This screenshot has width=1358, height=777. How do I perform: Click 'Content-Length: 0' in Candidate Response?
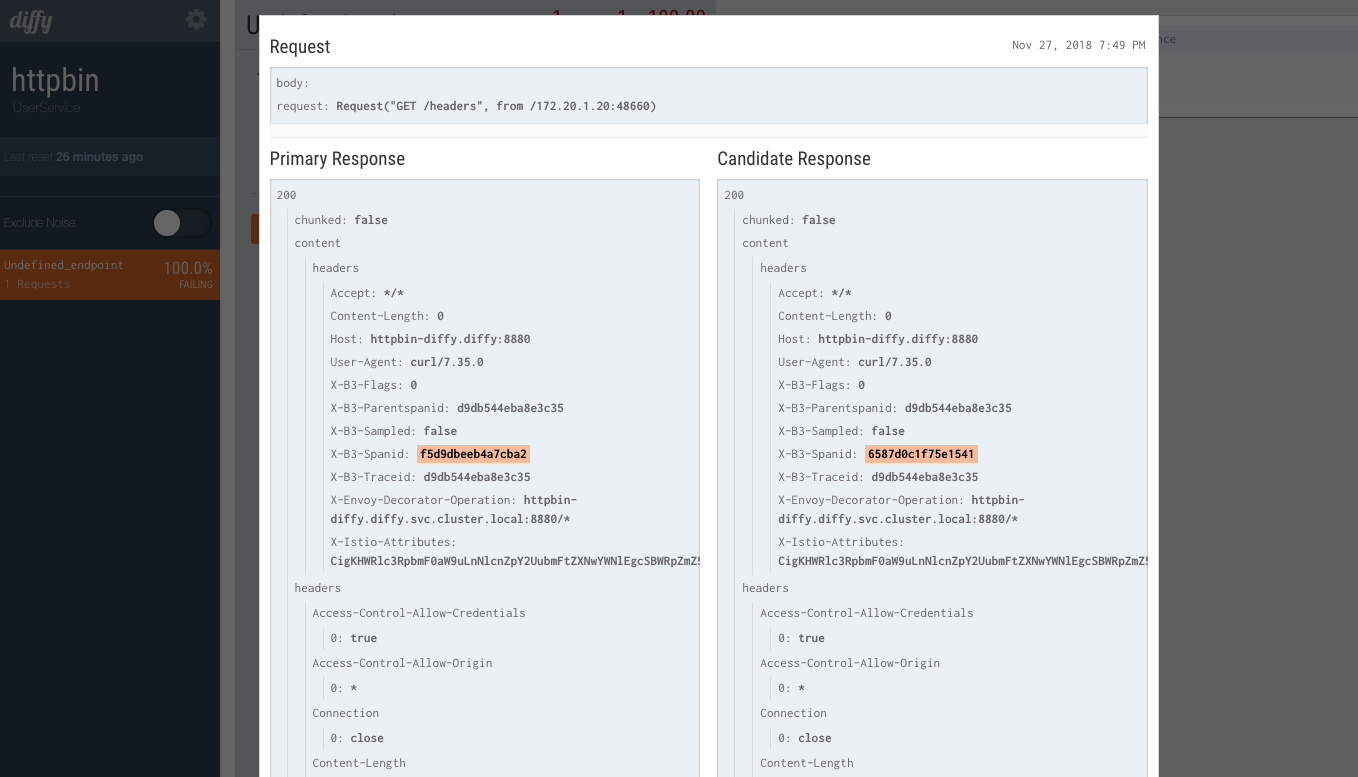(835, 316)
